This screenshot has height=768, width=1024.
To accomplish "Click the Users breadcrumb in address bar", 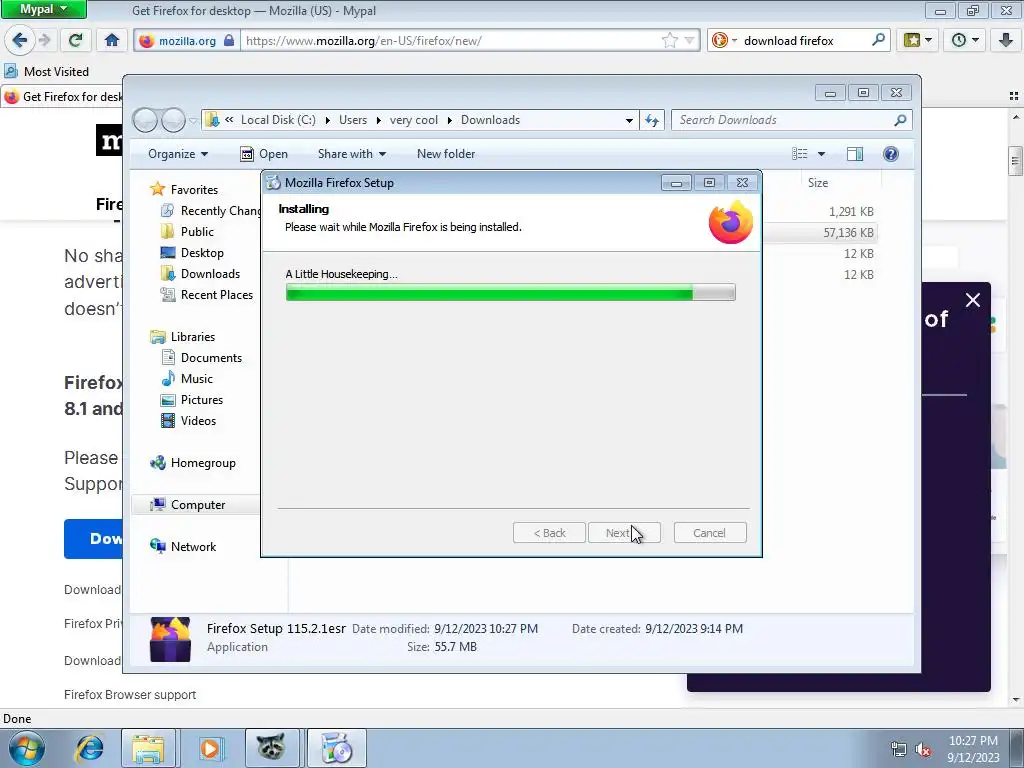I will tap(353, 120).
